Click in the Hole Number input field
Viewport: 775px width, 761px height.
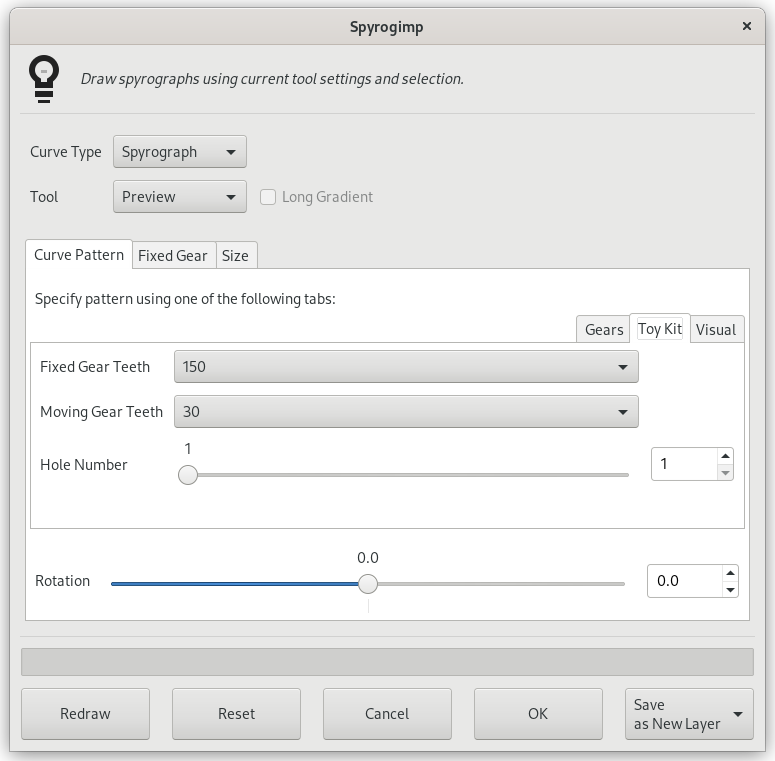tap(685, 464)
